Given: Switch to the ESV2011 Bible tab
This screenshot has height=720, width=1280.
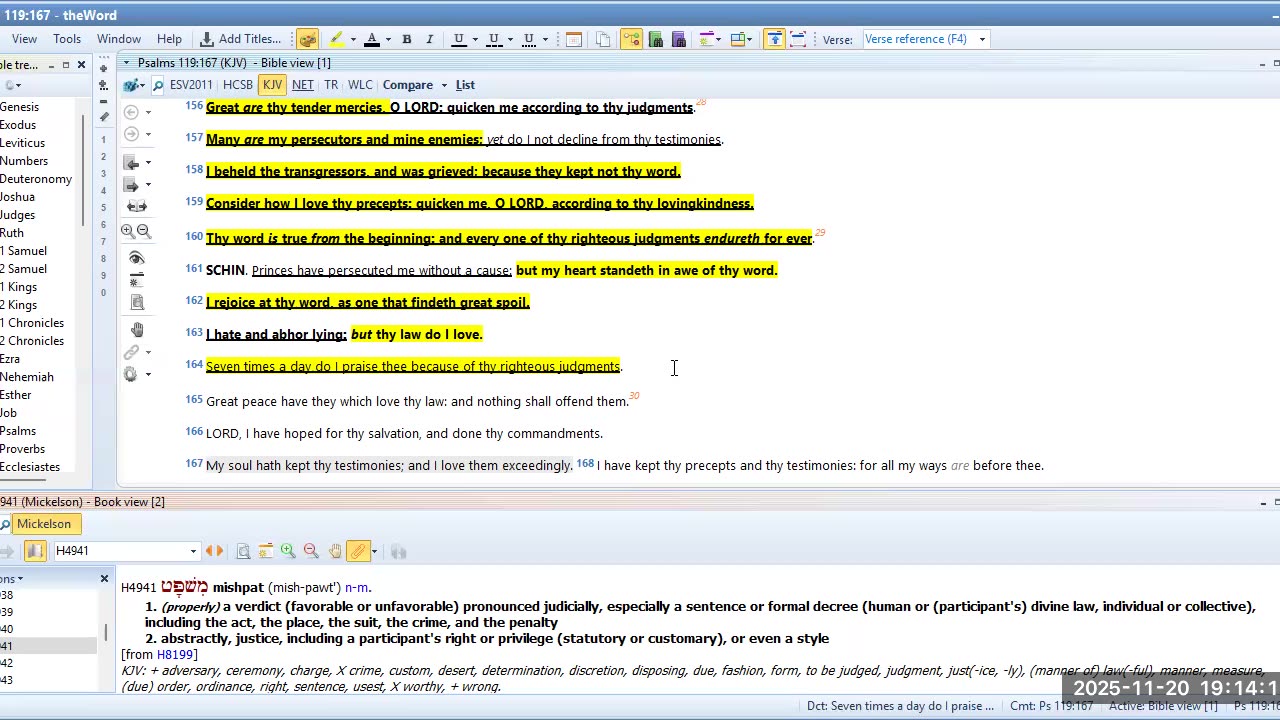Looking at the screenshot, I should 191,85.
